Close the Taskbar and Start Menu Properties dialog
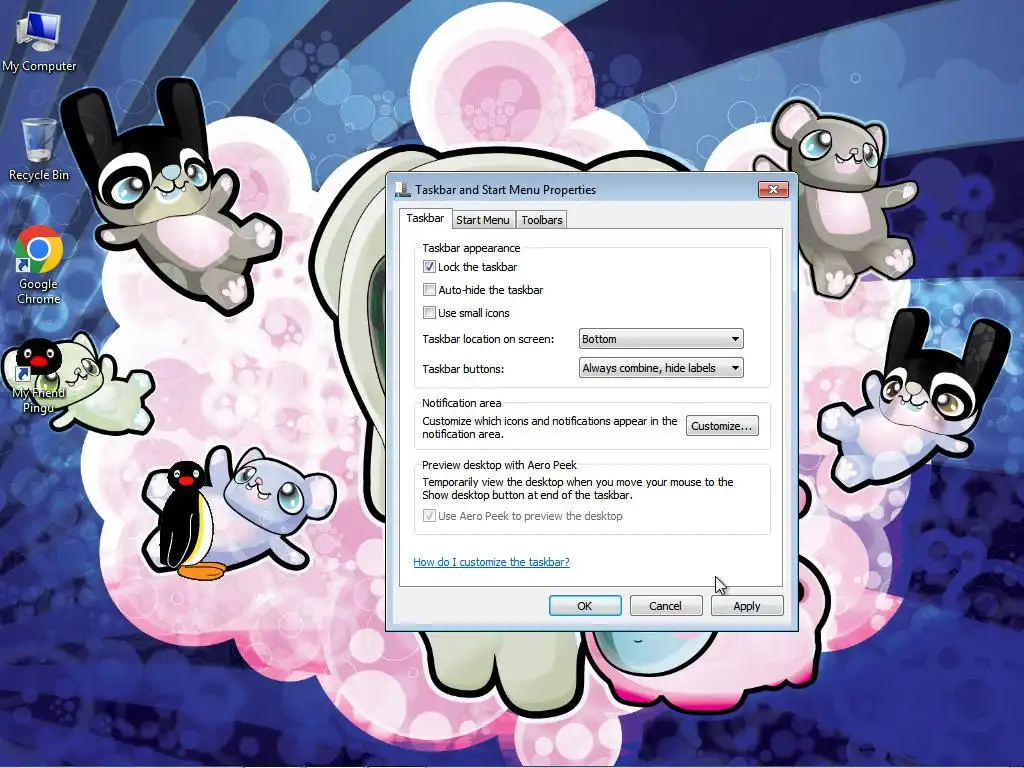This screenshot has height=768, width=1024. pyautogui.click(x=773, y=189)
